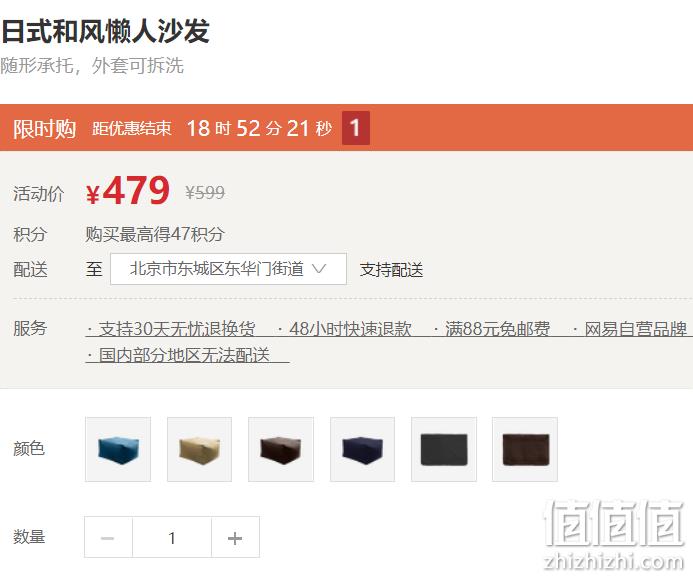
Task: Click the ¥479 activity price
Action: click(x=128, y=191)
